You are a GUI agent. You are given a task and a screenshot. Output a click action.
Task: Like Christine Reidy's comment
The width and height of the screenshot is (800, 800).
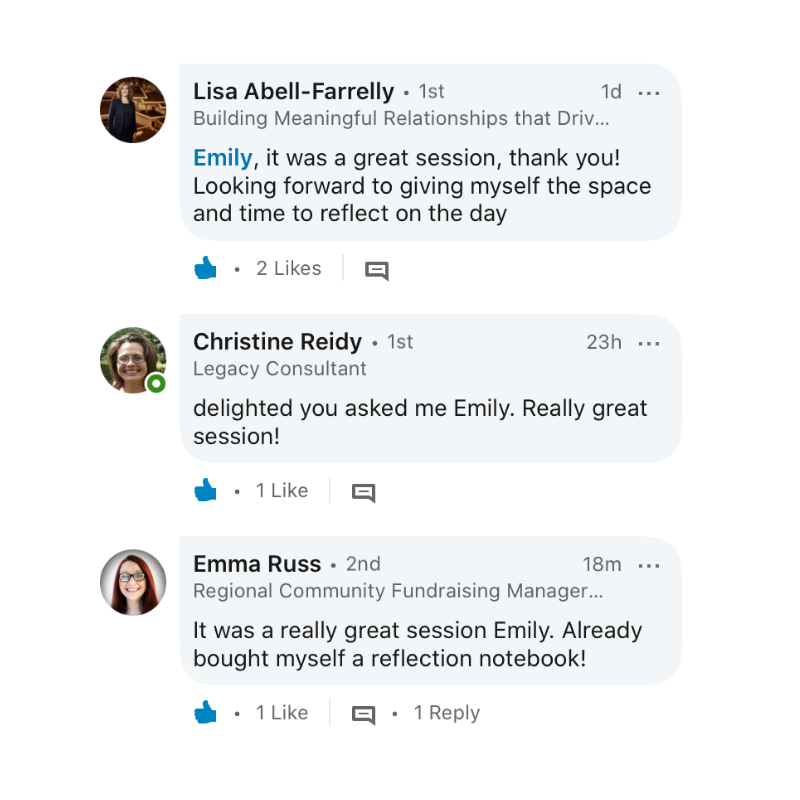[206, 490]
